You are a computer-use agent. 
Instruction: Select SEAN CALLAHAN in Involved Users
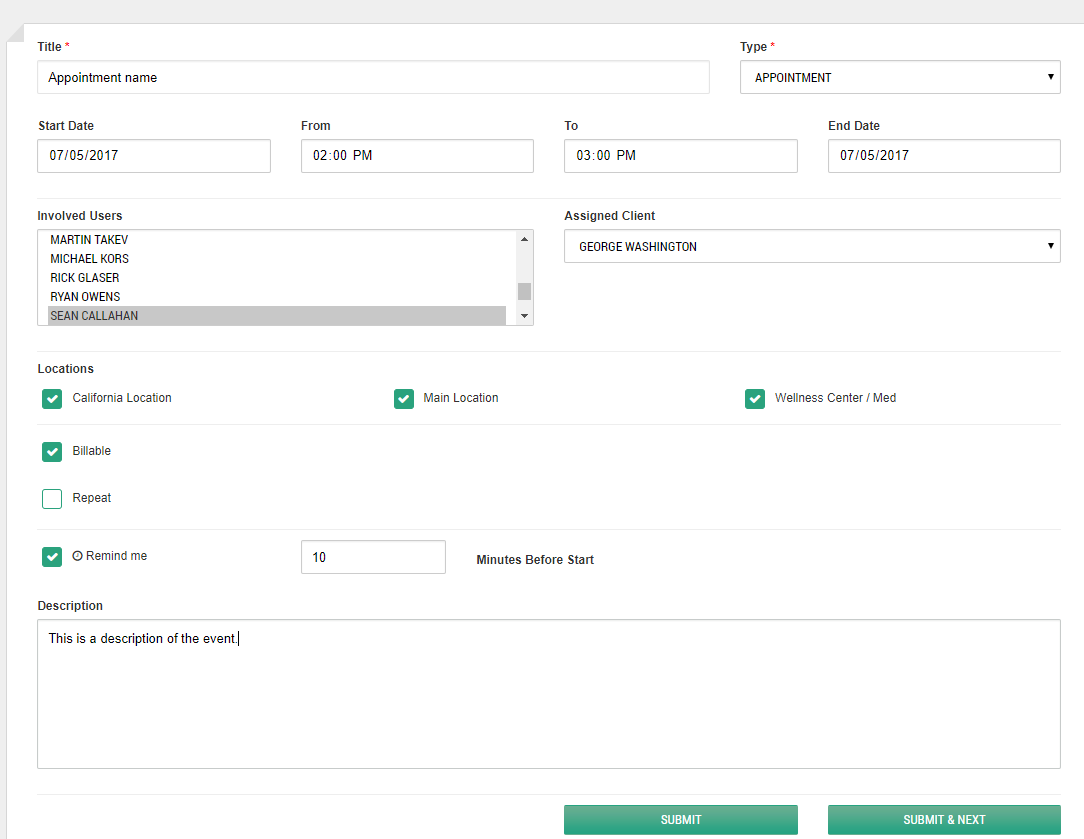[x=277, y=316]
